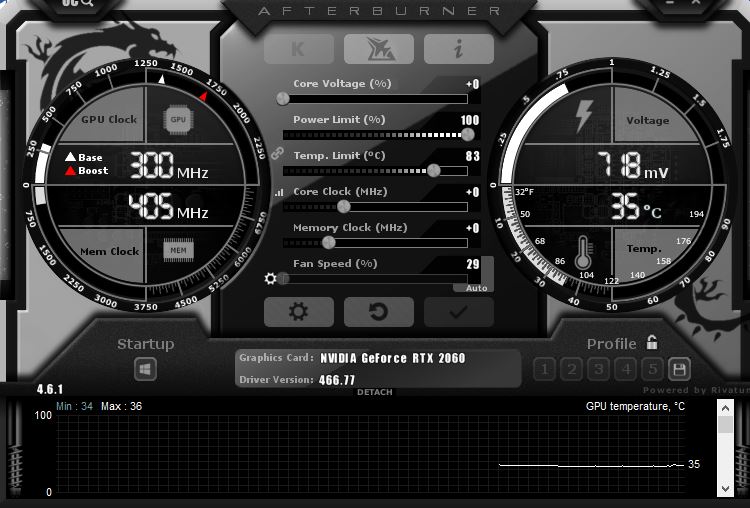The image size is (750, 508).
Task: Click the Core Clock slider handle
Action: point(343,207)
